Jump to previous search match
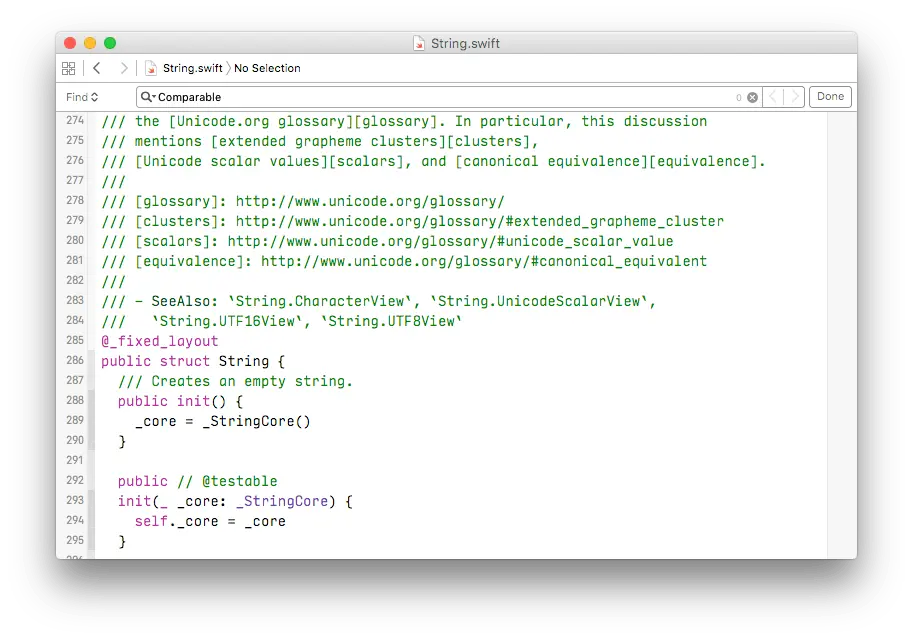 773,97
